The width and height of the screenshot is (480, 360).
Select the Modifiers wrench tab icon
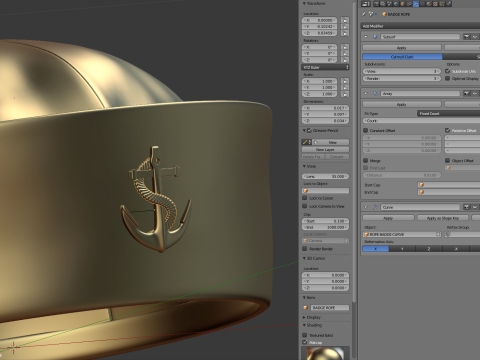tap(416, 4)
